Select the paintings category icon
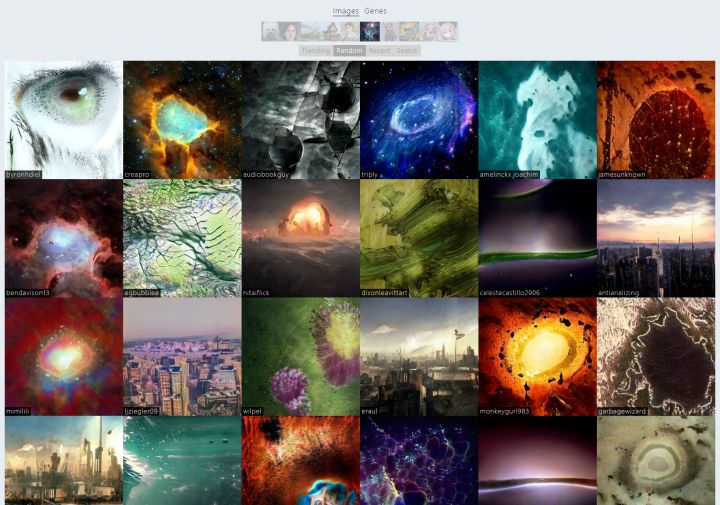720x505 pixels. 350,32
